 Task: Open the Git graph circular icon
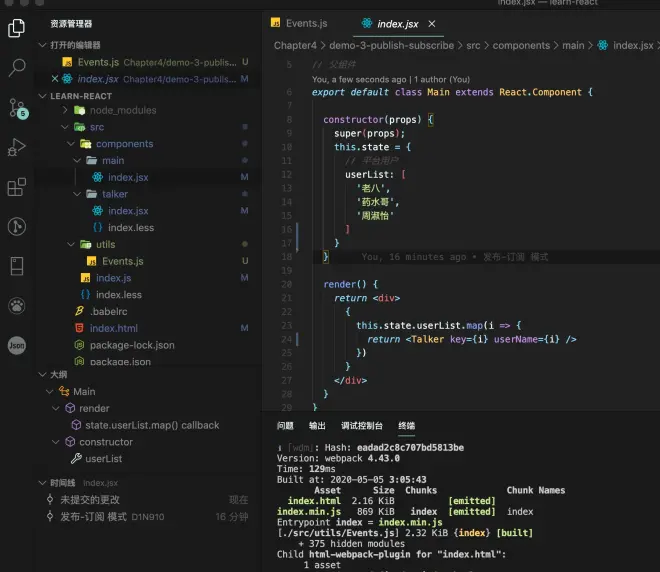[16, 226]
